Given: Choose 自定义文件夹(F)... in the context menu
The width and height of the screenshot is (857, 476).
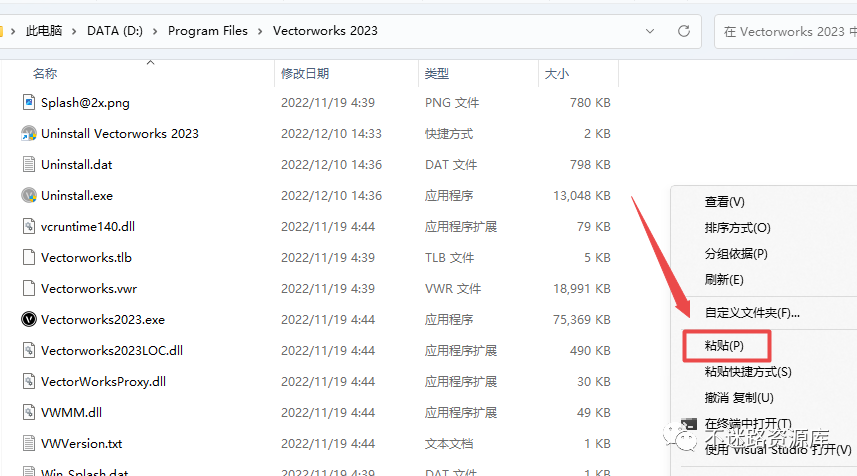Looking at the screenshot, I should click(x=752, y=313).
